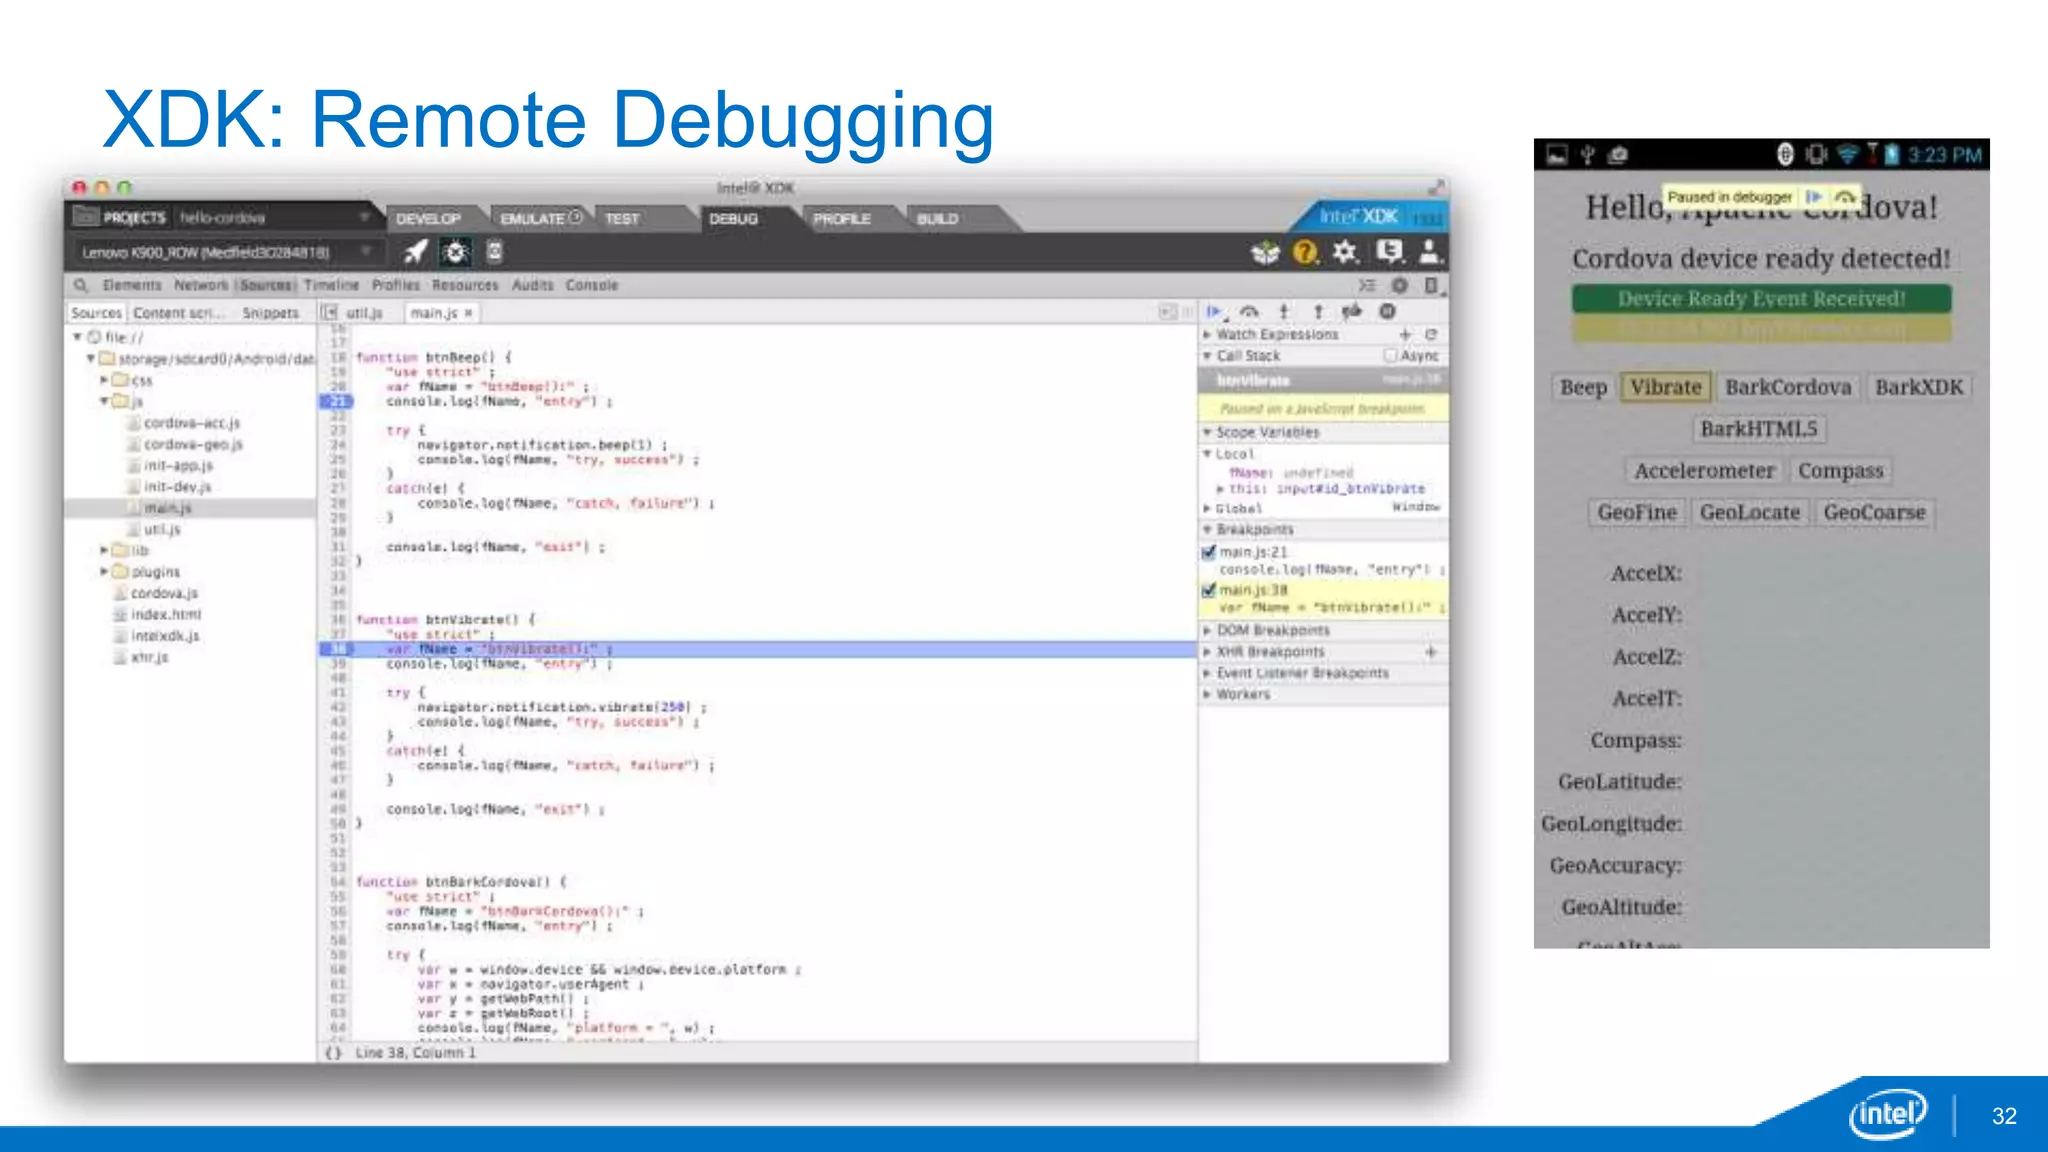Viewport: 2048px width, 1152px height.
Task: Switch to the BUILD tab
Action: 938,218
